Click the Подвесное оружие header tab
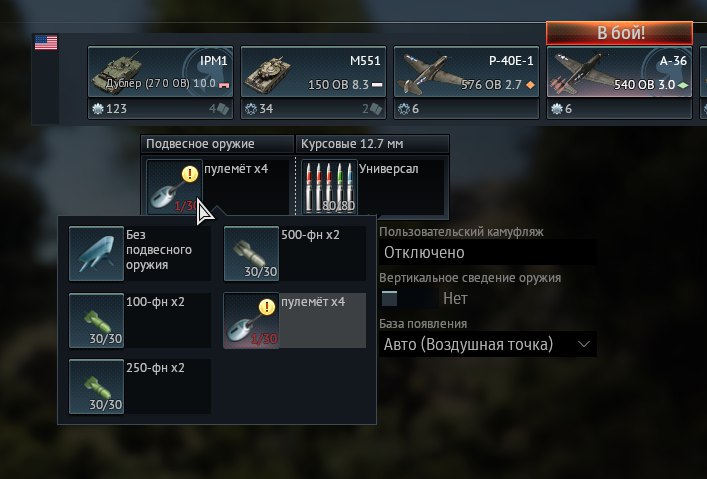The image size is (707, 479). click(217, 144)
